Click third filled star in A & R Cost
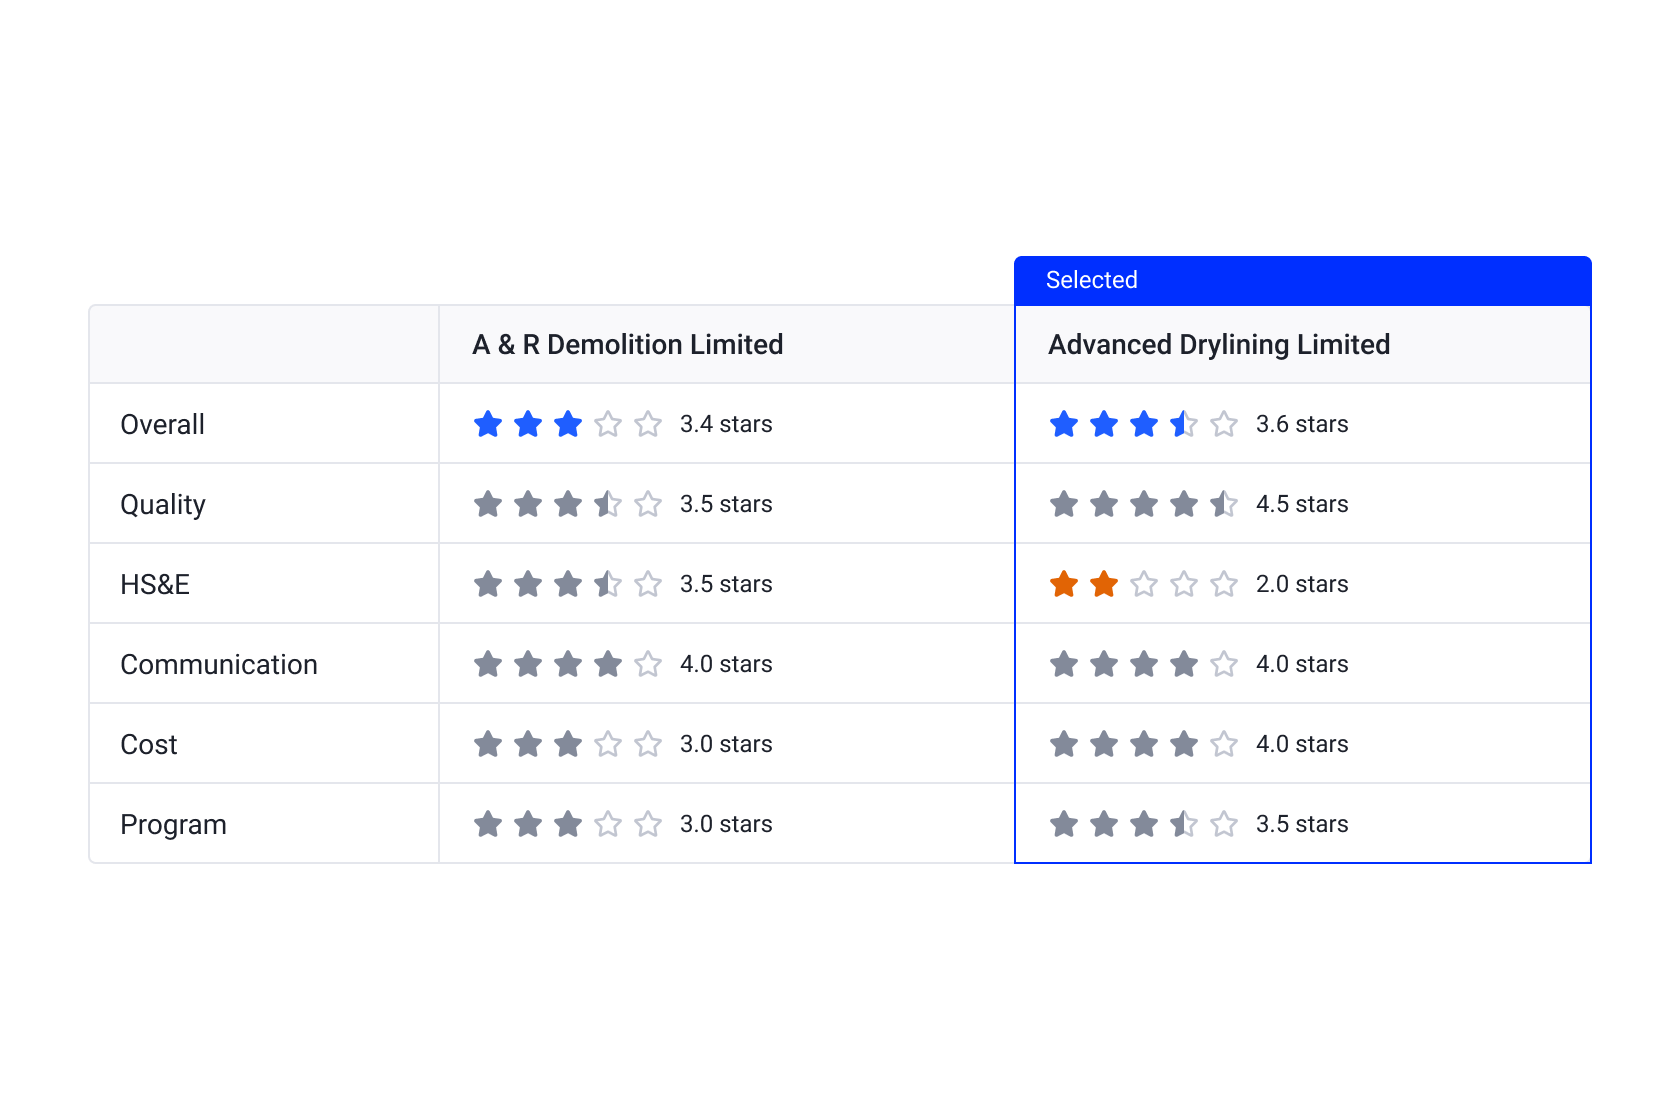 tap(568, 744)
